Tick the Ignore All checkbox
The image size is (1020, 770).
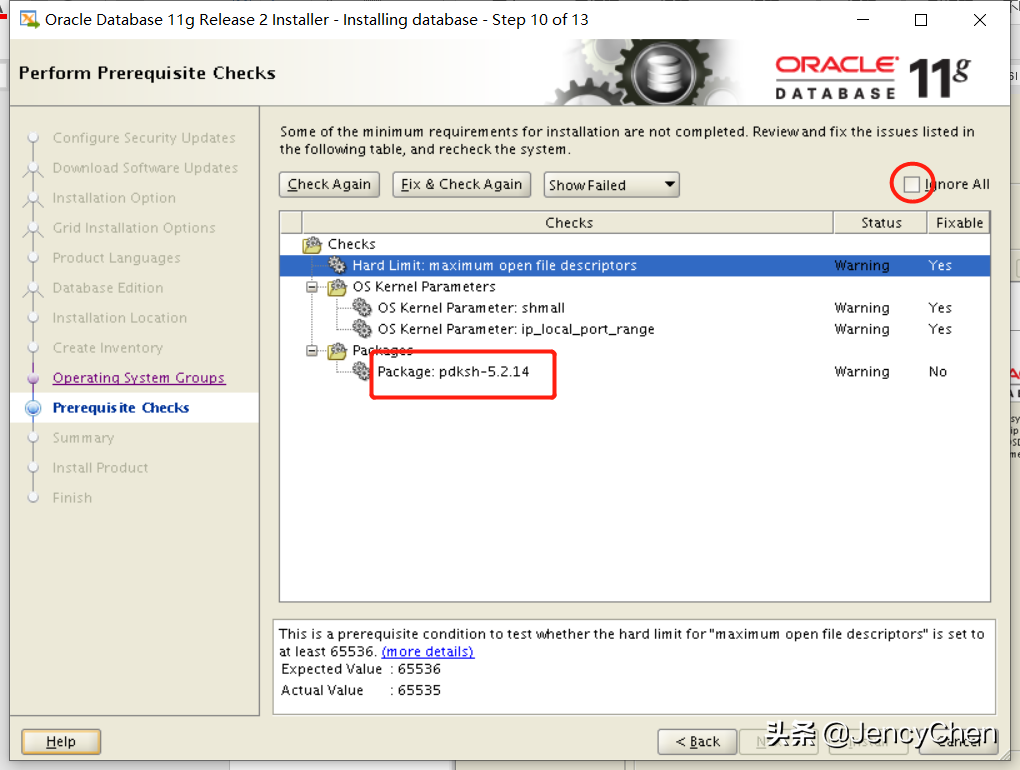[x=911, y=185]
